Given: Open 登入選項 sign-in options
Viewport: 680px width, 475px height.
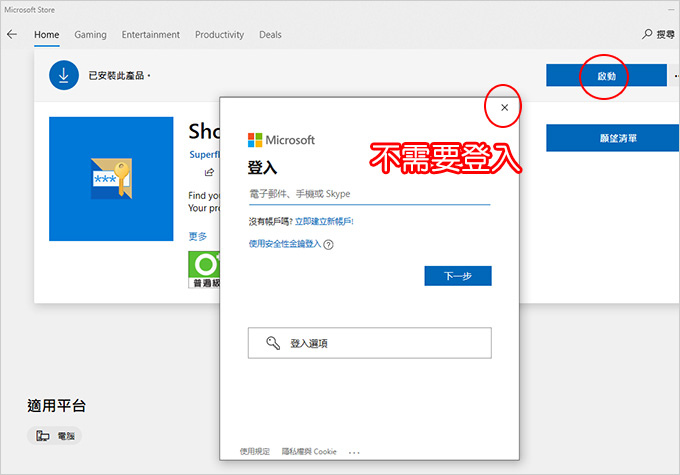Looking at the screenshot, I should pyautogui.click(x=369, y=343).
